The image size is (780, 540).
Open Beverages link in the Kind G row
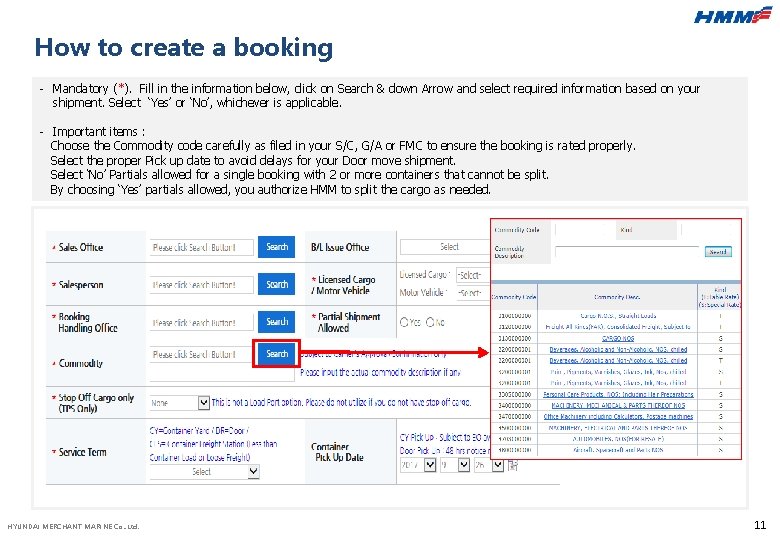[x=618, y=350]
